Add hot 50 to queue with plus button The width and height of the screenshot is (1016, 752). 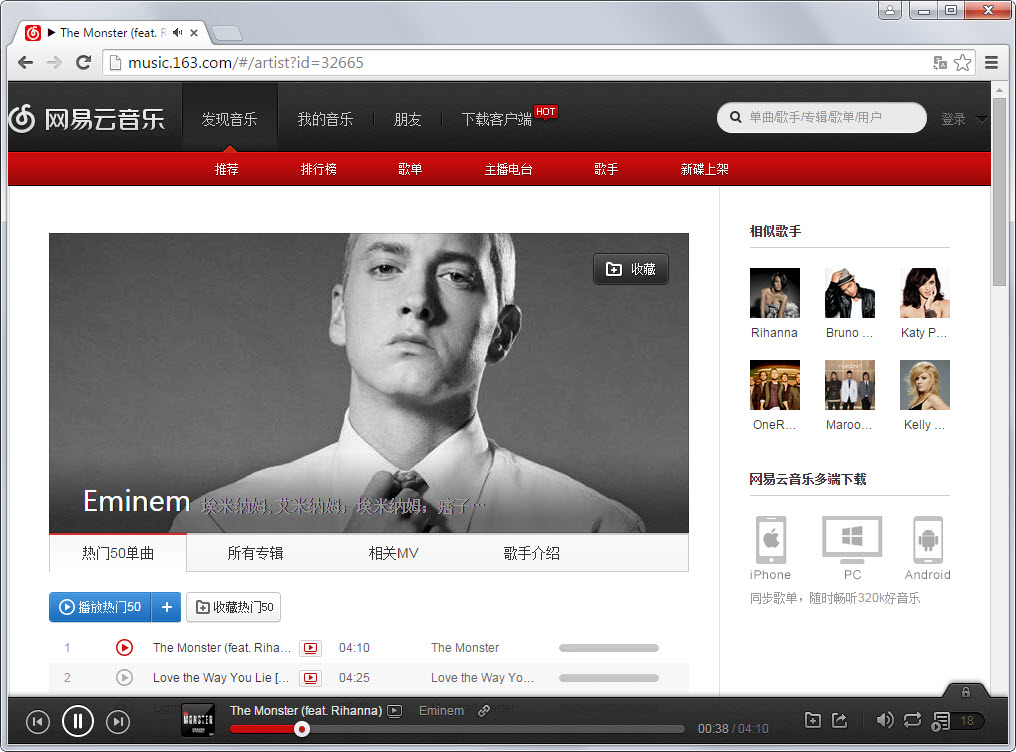point(167,607)
